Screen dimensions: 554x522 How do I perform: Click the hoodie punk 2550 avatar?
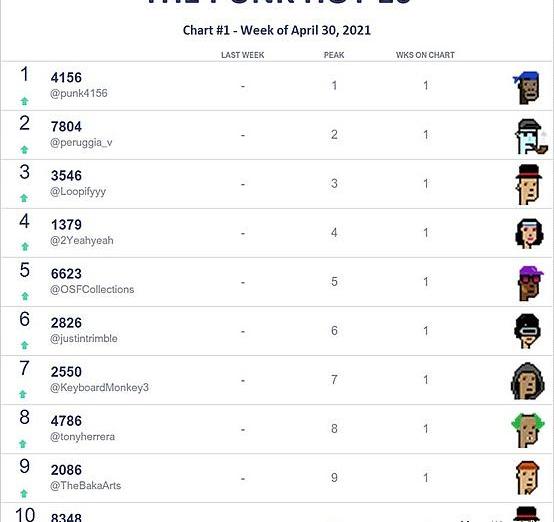[528, 381]
